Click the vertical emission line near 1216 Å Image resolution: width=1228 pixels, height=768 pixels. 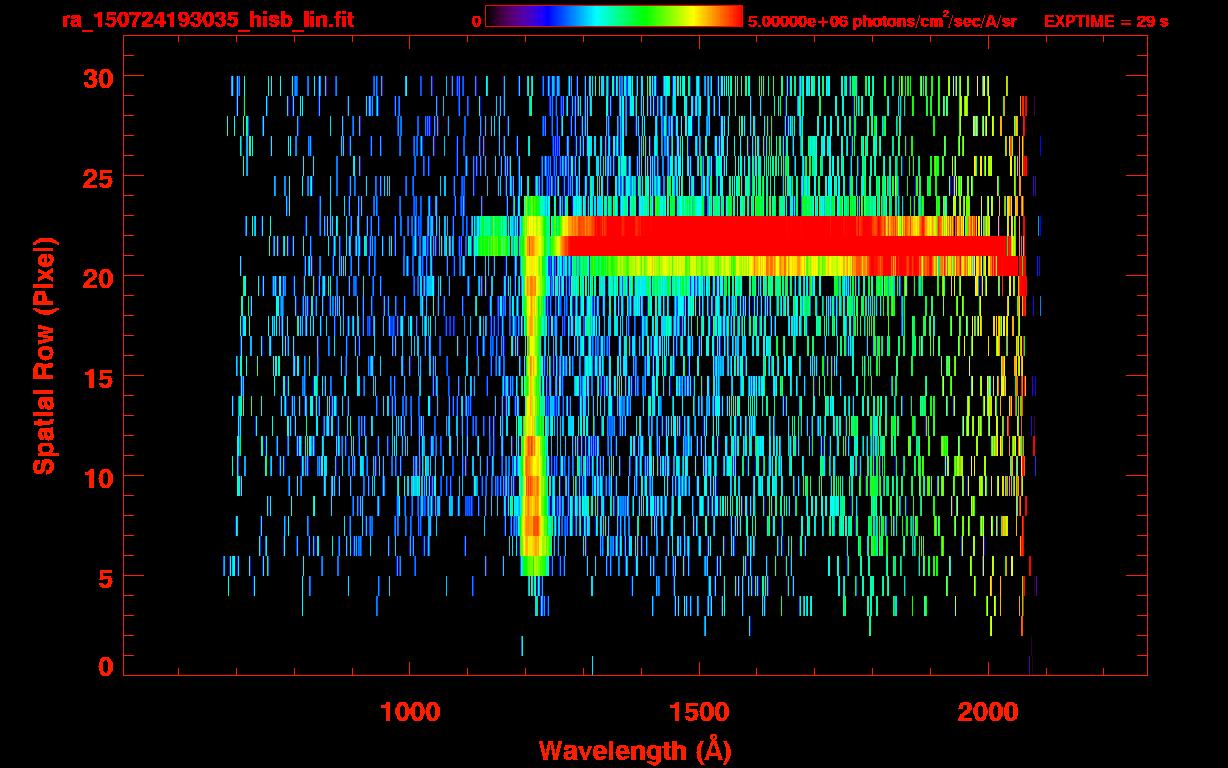click(534, 385)
